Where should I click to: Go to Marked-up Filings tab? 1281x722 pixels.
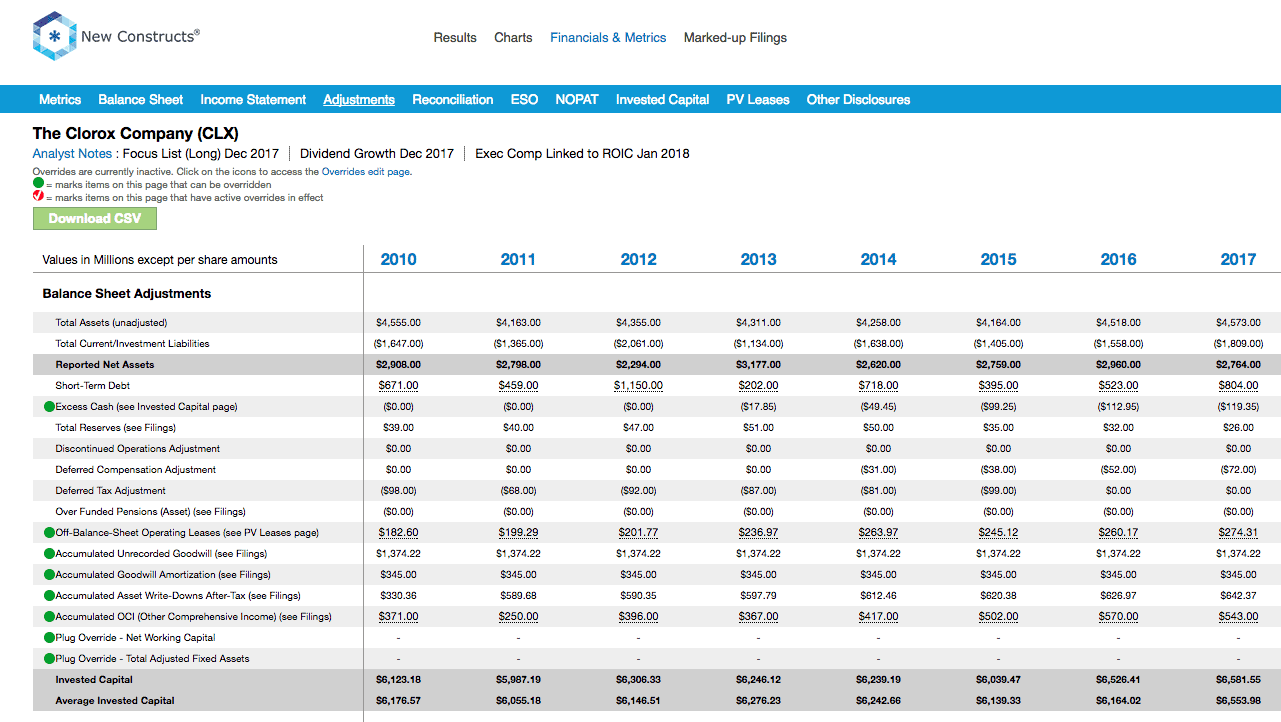point(735,38)
